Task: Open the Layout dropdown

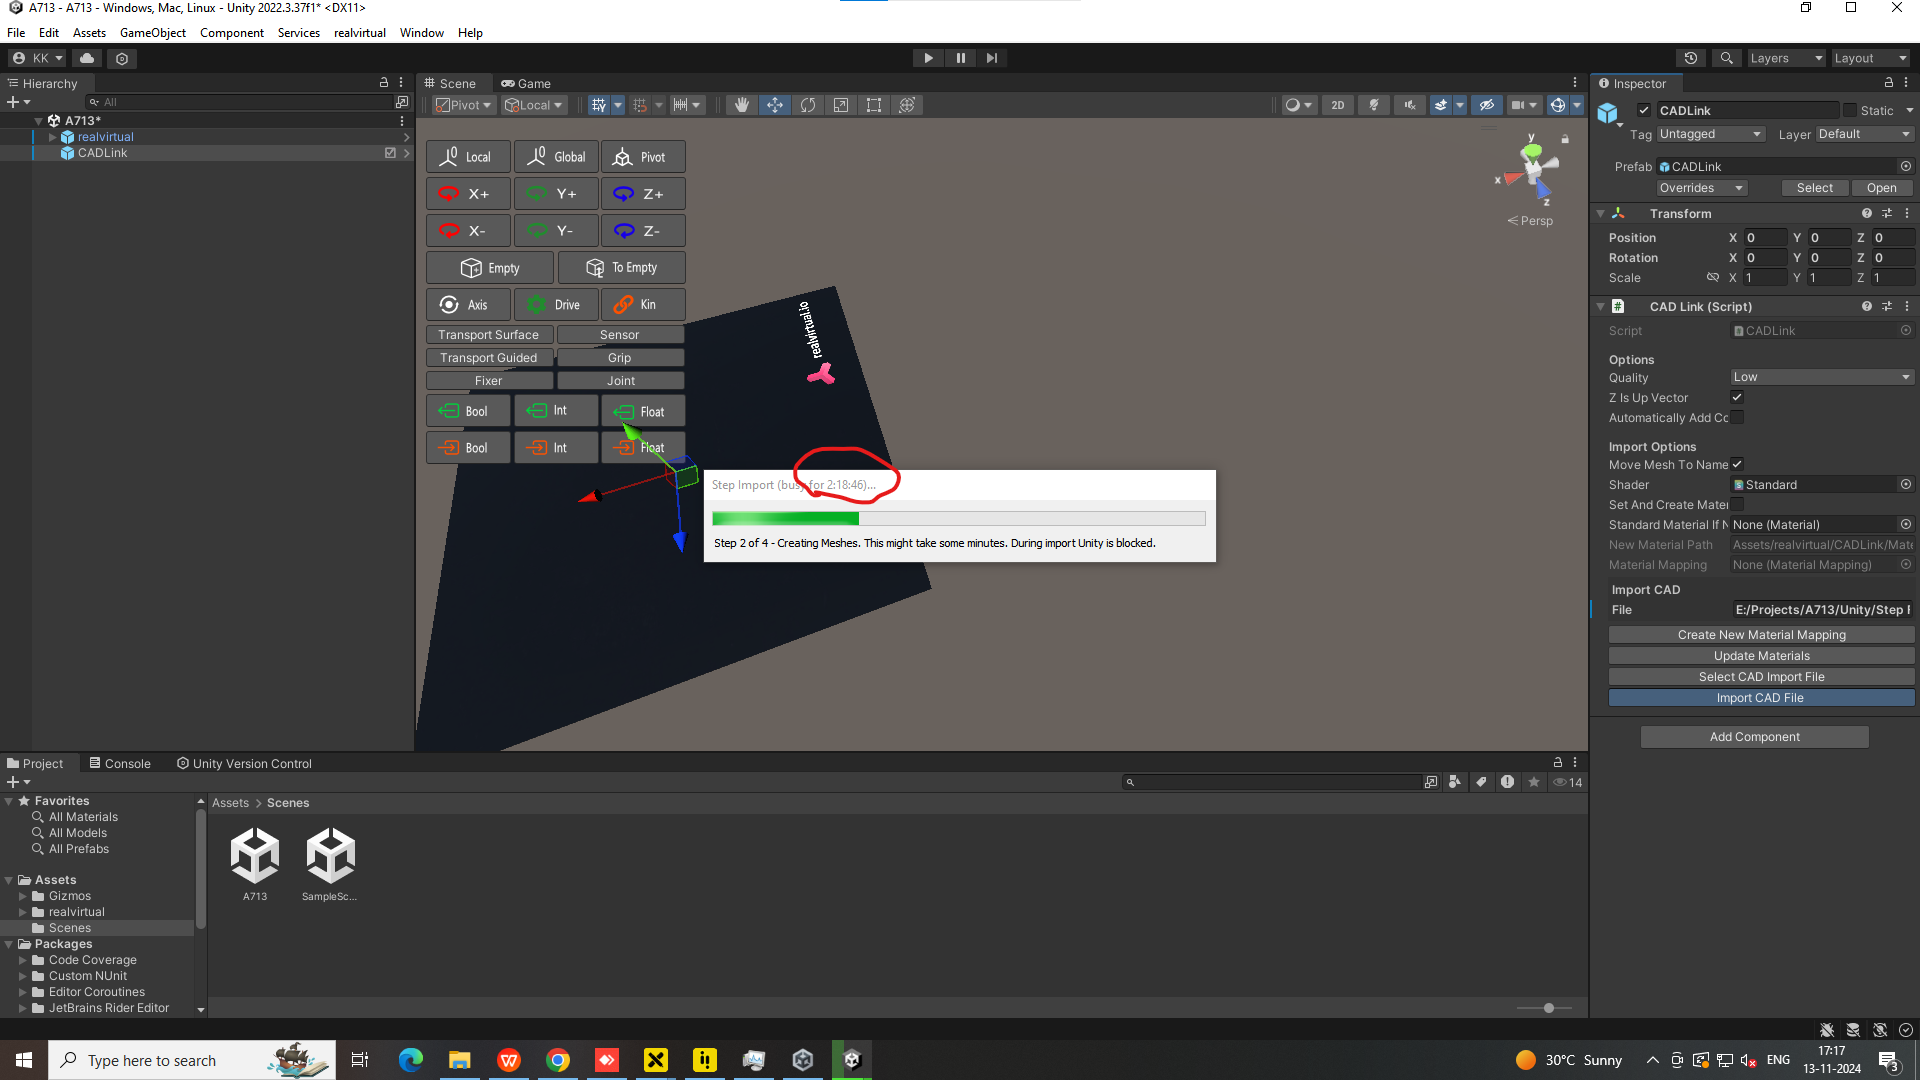Action: tap(1870, 58)
